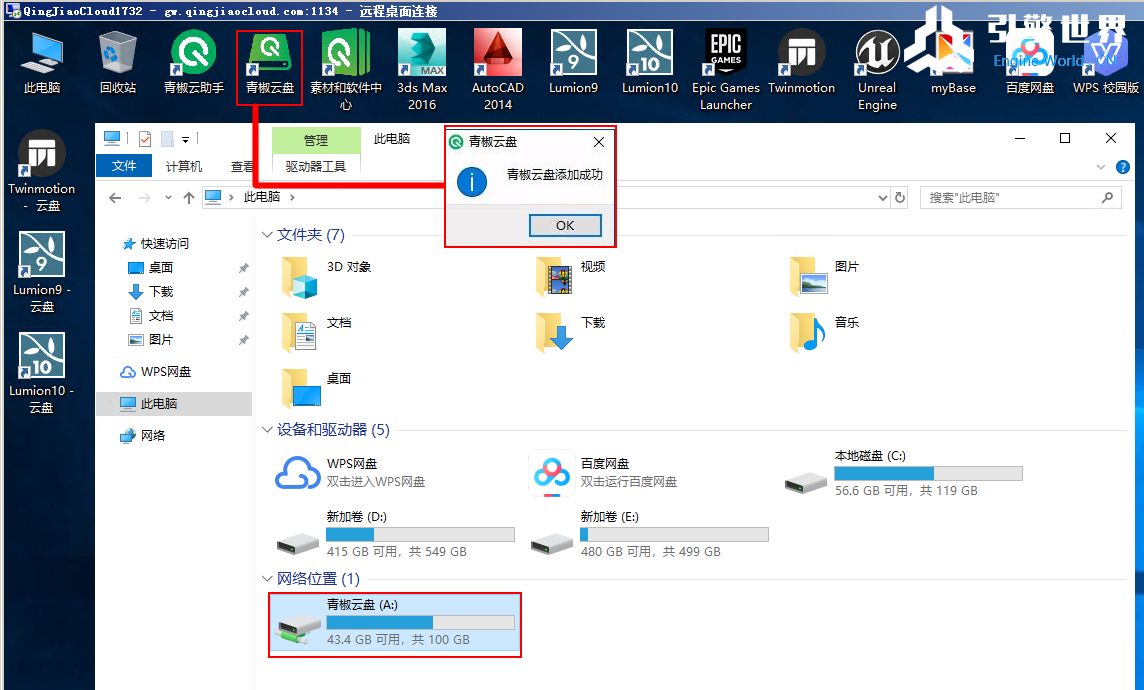Click breadcrumb arrow after 此电脑

tap(292, 197)
